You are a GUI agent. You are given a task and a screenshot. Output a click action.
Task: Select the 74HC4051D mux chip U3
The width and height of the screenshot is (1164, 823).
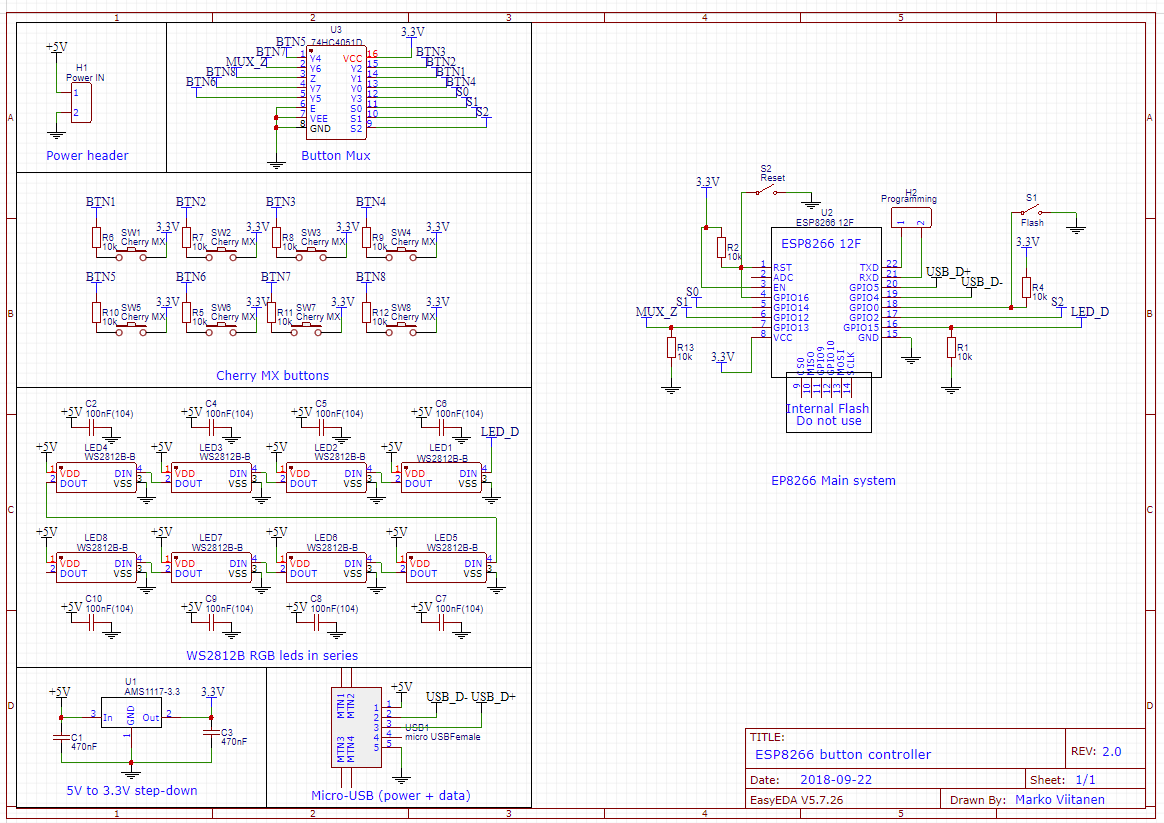point(335,95)
